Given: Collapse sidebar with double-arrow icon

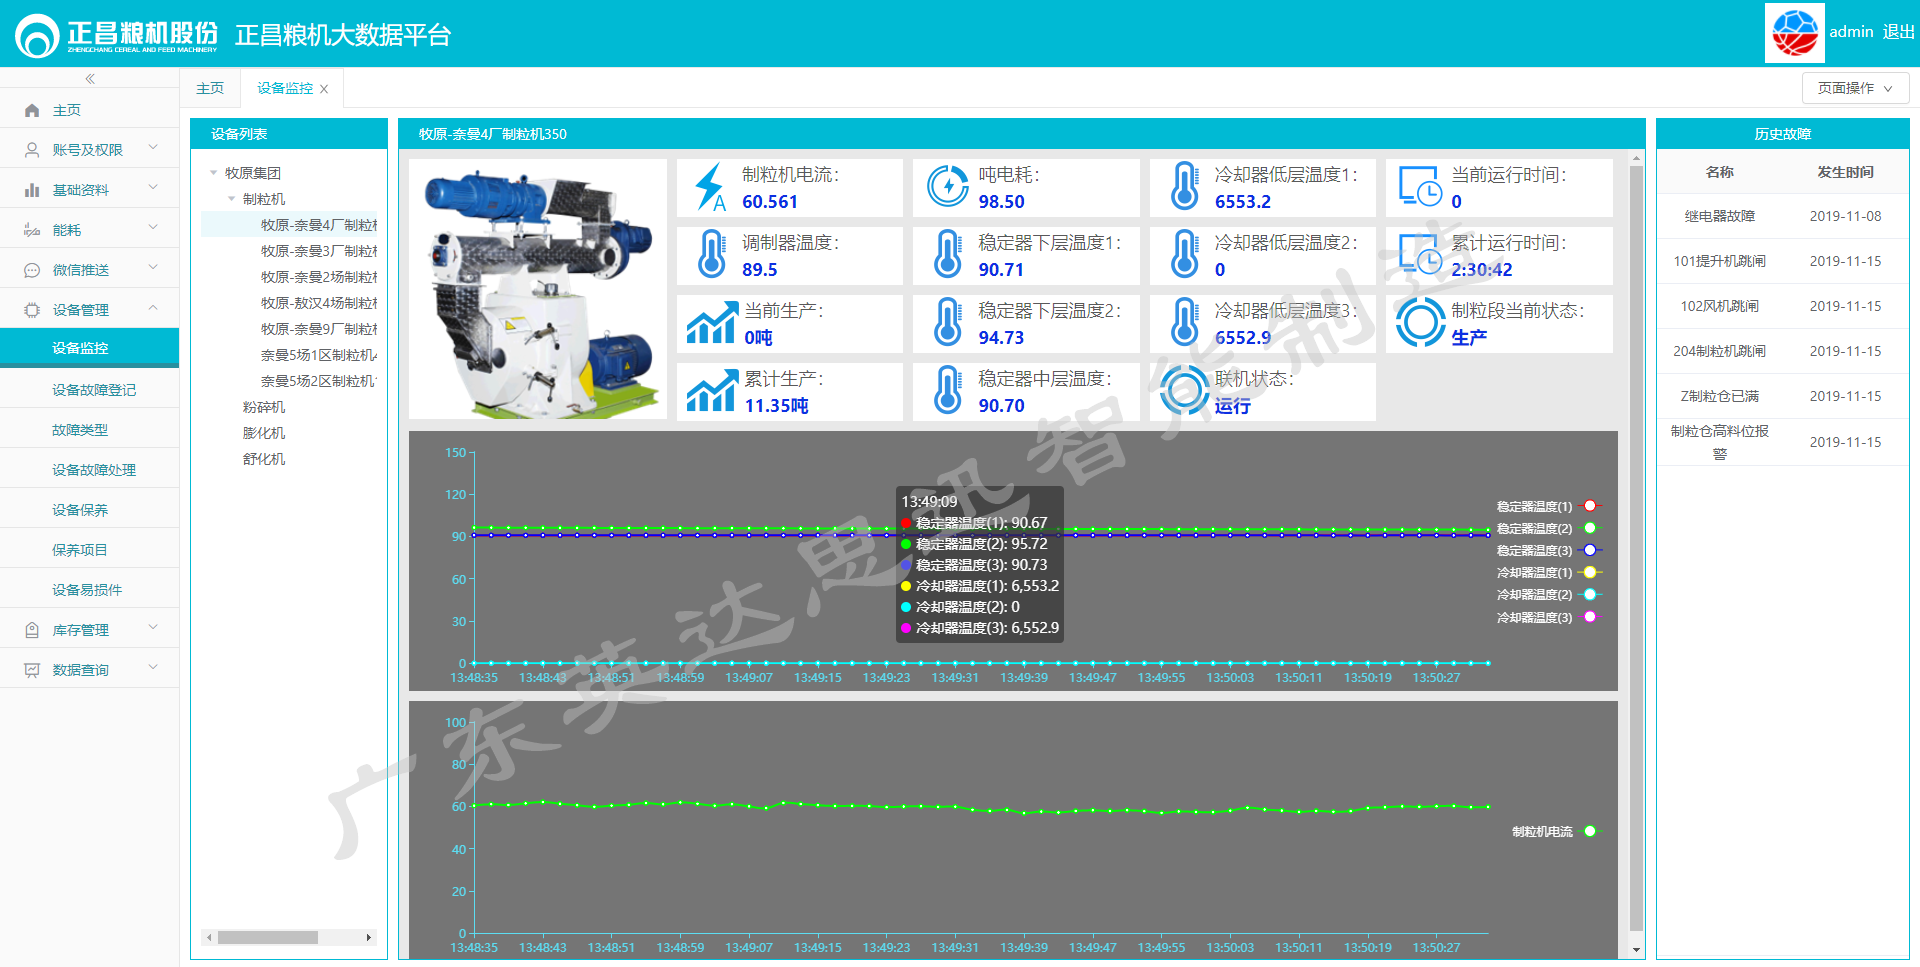Looking at the screenshot, I should tap(90, 78).
